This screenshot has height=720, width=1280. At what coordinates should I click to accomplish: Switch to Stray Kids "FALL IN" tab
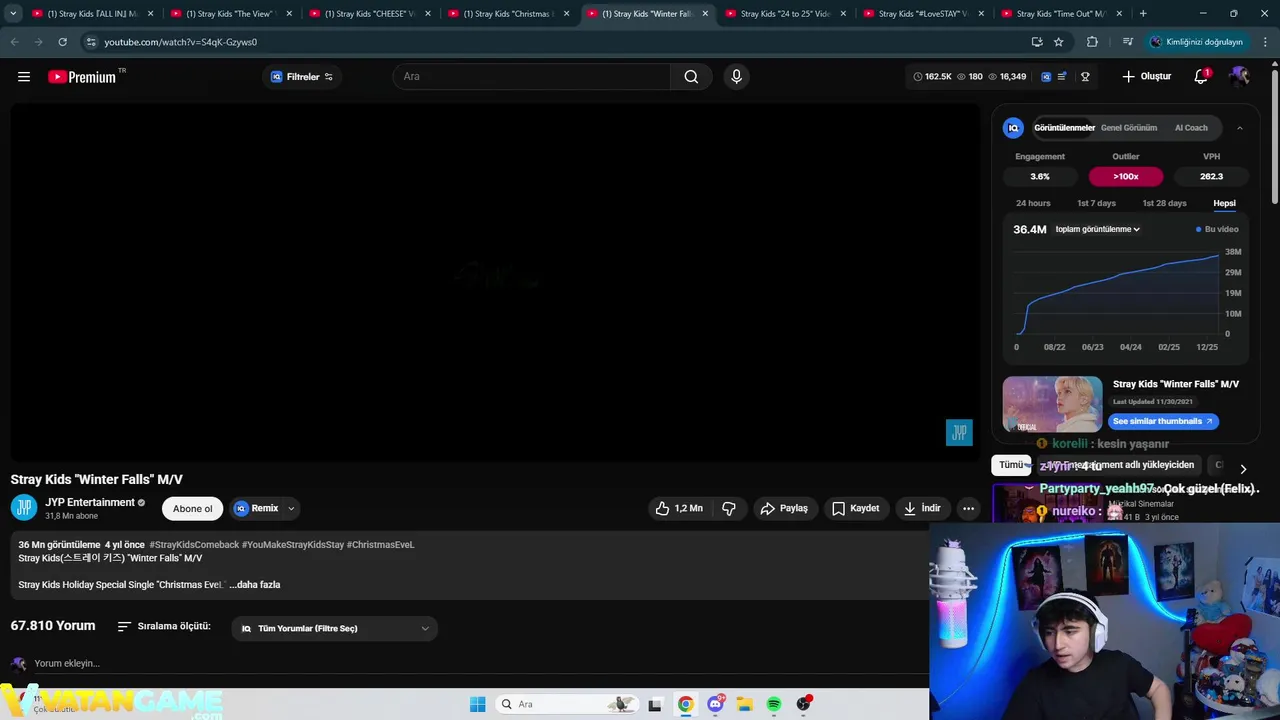[94, 14]
